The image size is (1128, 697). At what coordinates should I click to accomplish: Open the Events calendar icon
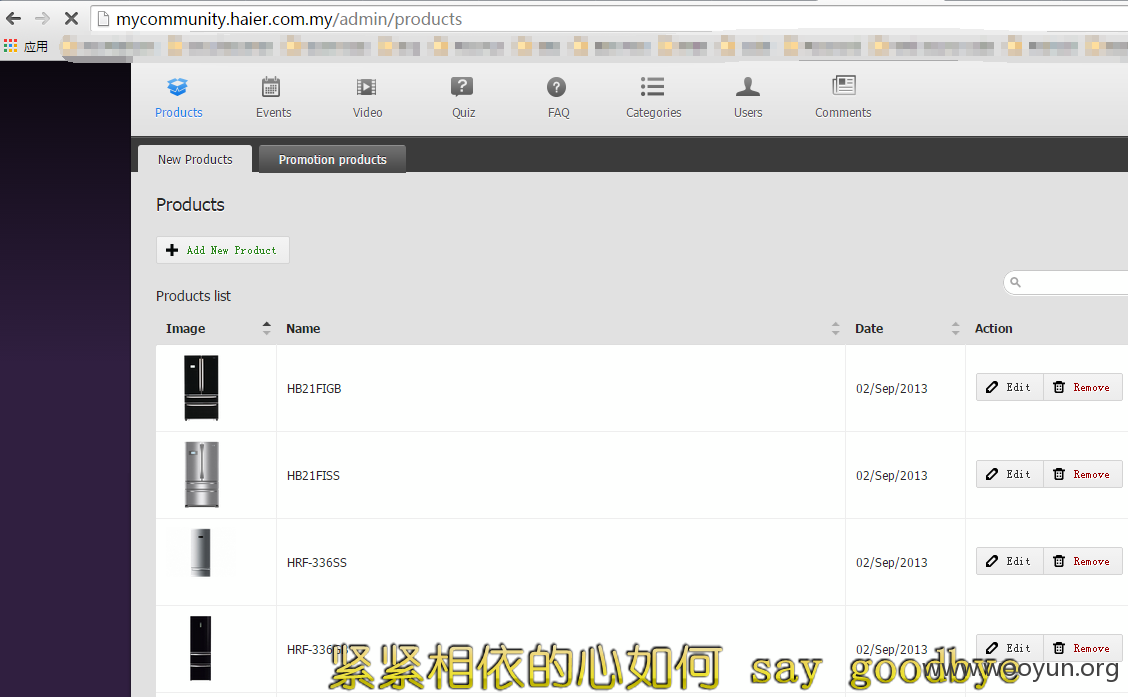click(270, 87)
